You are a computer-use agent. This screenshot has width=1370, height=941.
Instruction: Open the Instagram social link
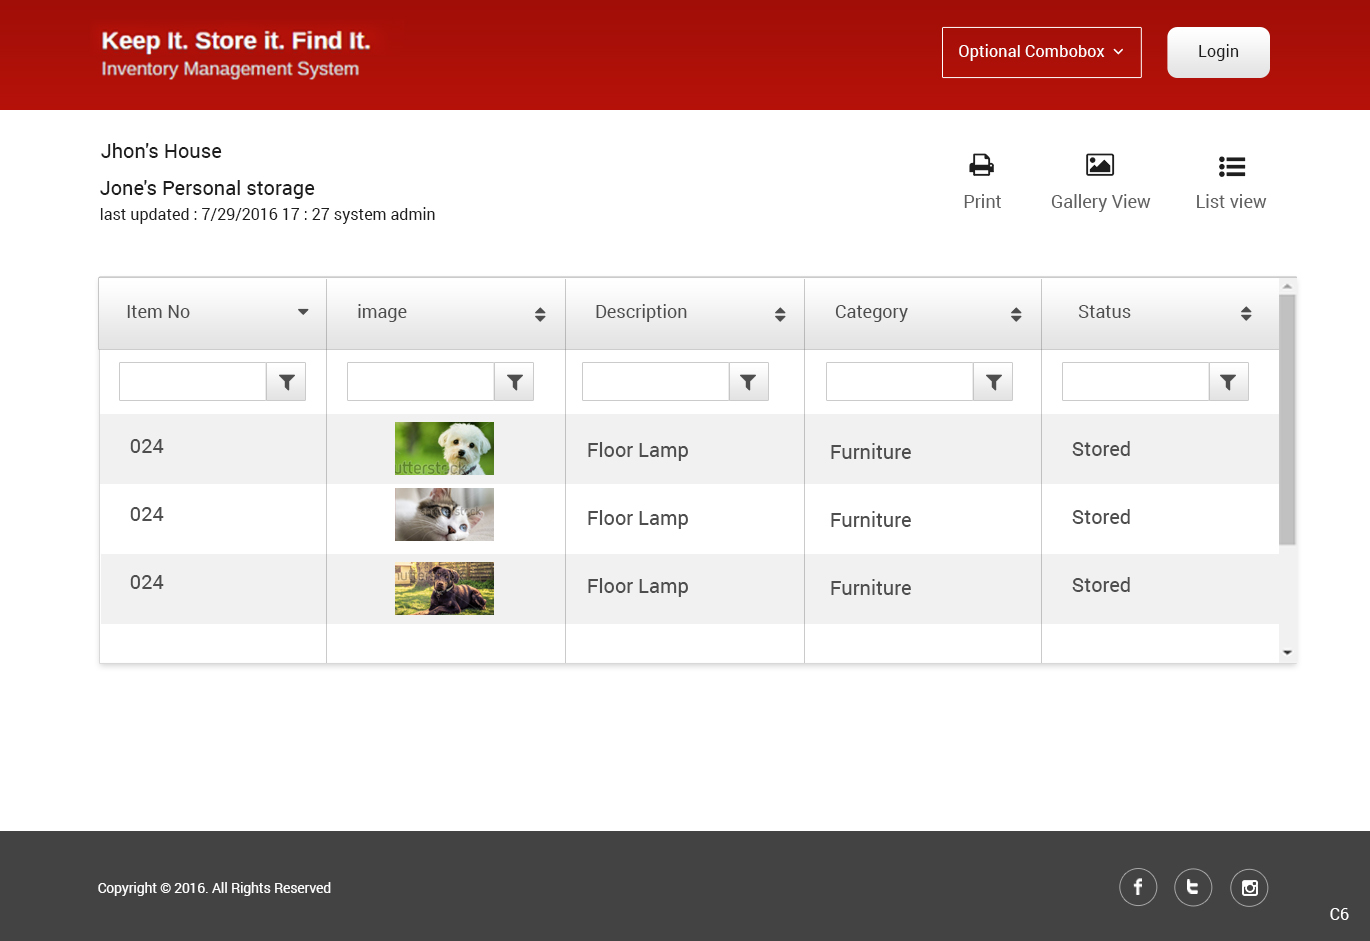(1249, 887)
